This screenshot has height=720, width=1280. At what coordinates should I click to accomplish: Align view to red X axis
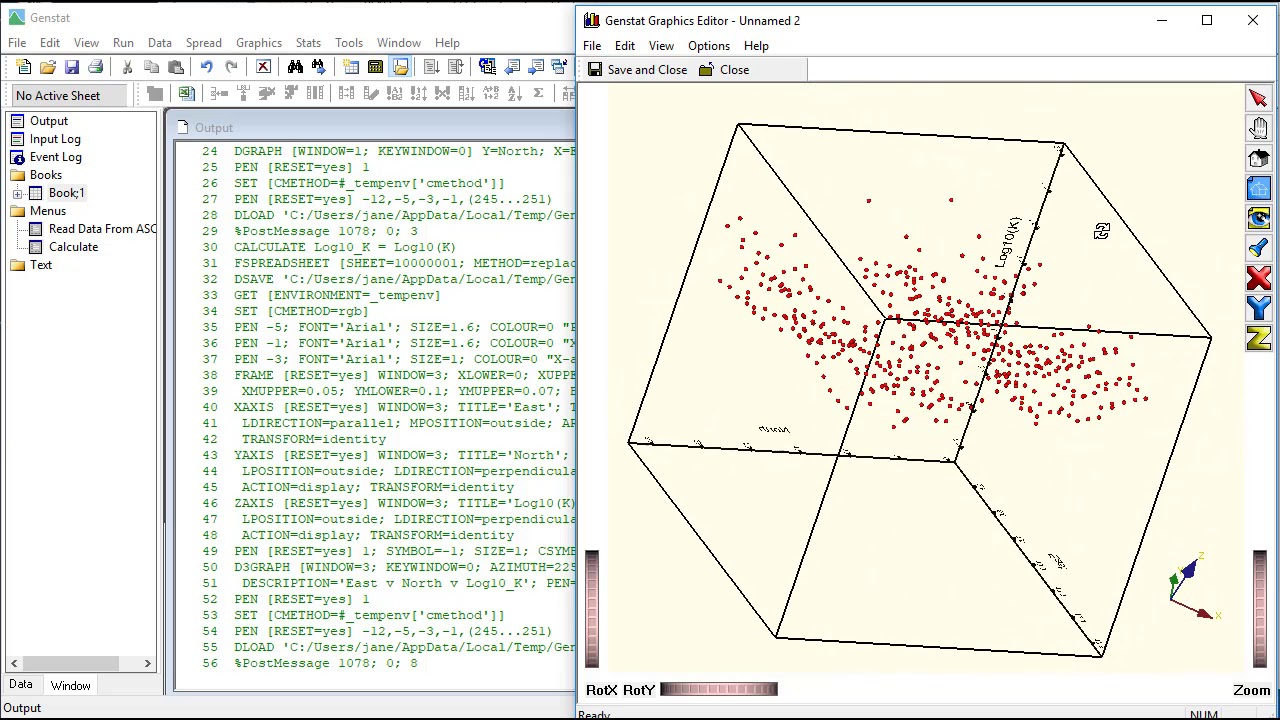click(x=1258, y=278)
